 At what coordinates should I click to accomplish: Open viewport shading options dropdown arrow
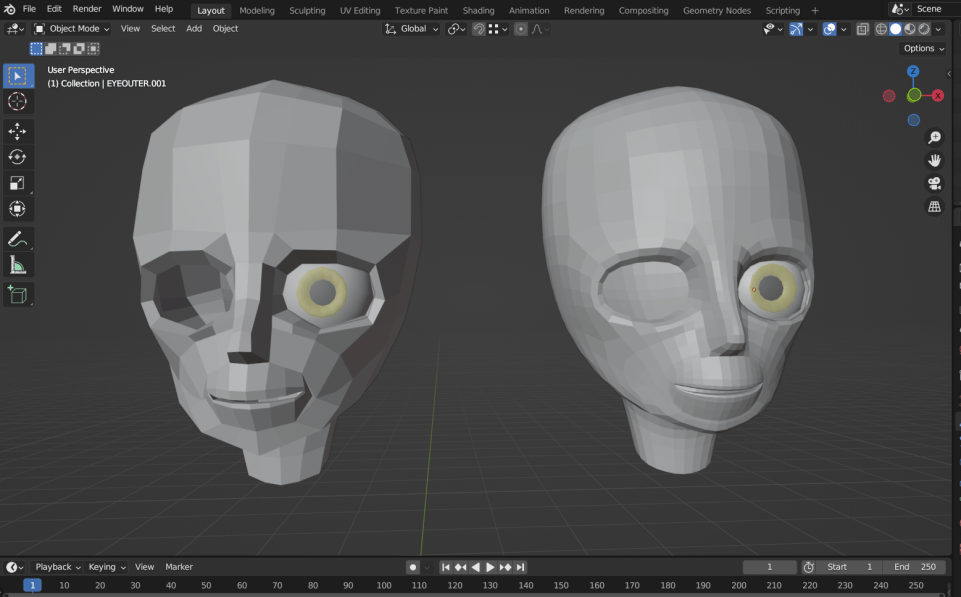(938, 29)
